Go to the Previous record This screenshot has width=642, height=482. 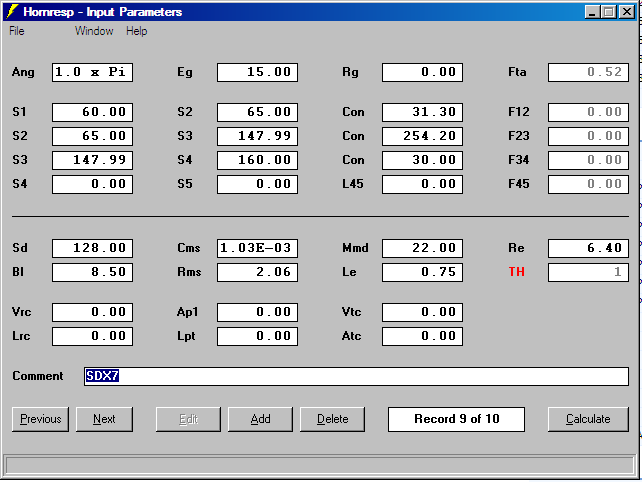41,419
